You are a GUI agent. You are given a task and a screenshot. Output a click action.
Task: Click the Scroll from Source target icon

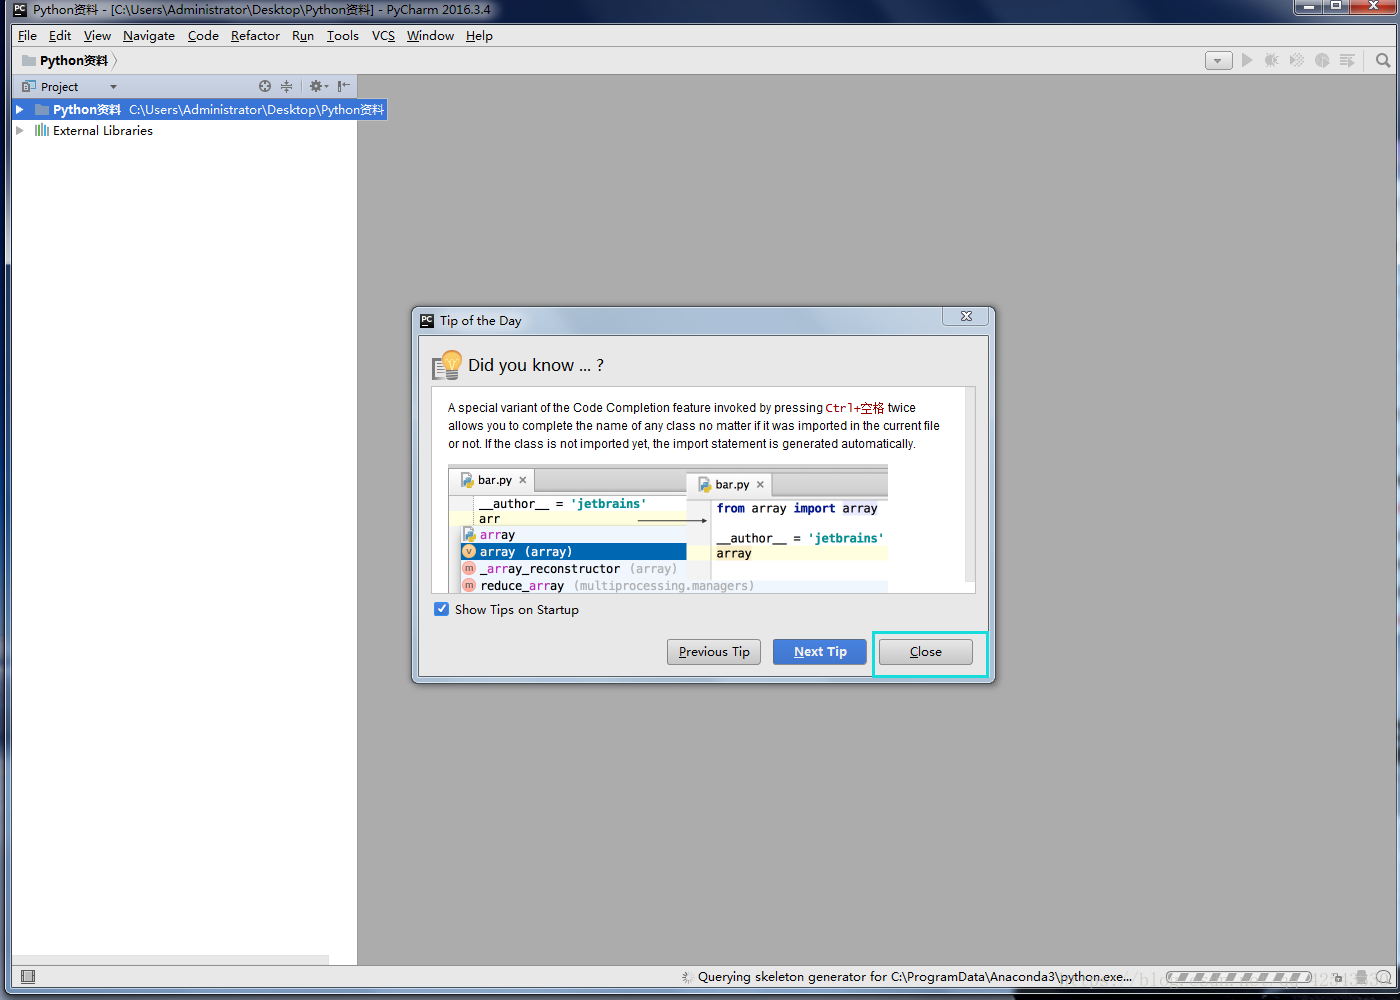[265, 86]
